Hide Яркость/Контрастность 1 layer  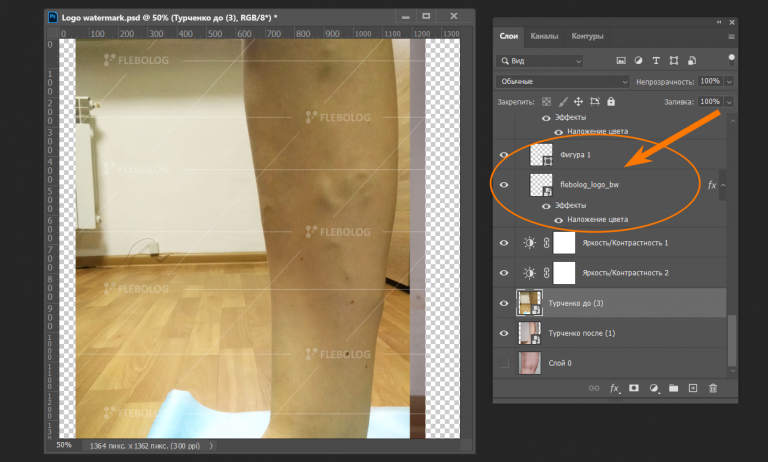coord(504,243)
